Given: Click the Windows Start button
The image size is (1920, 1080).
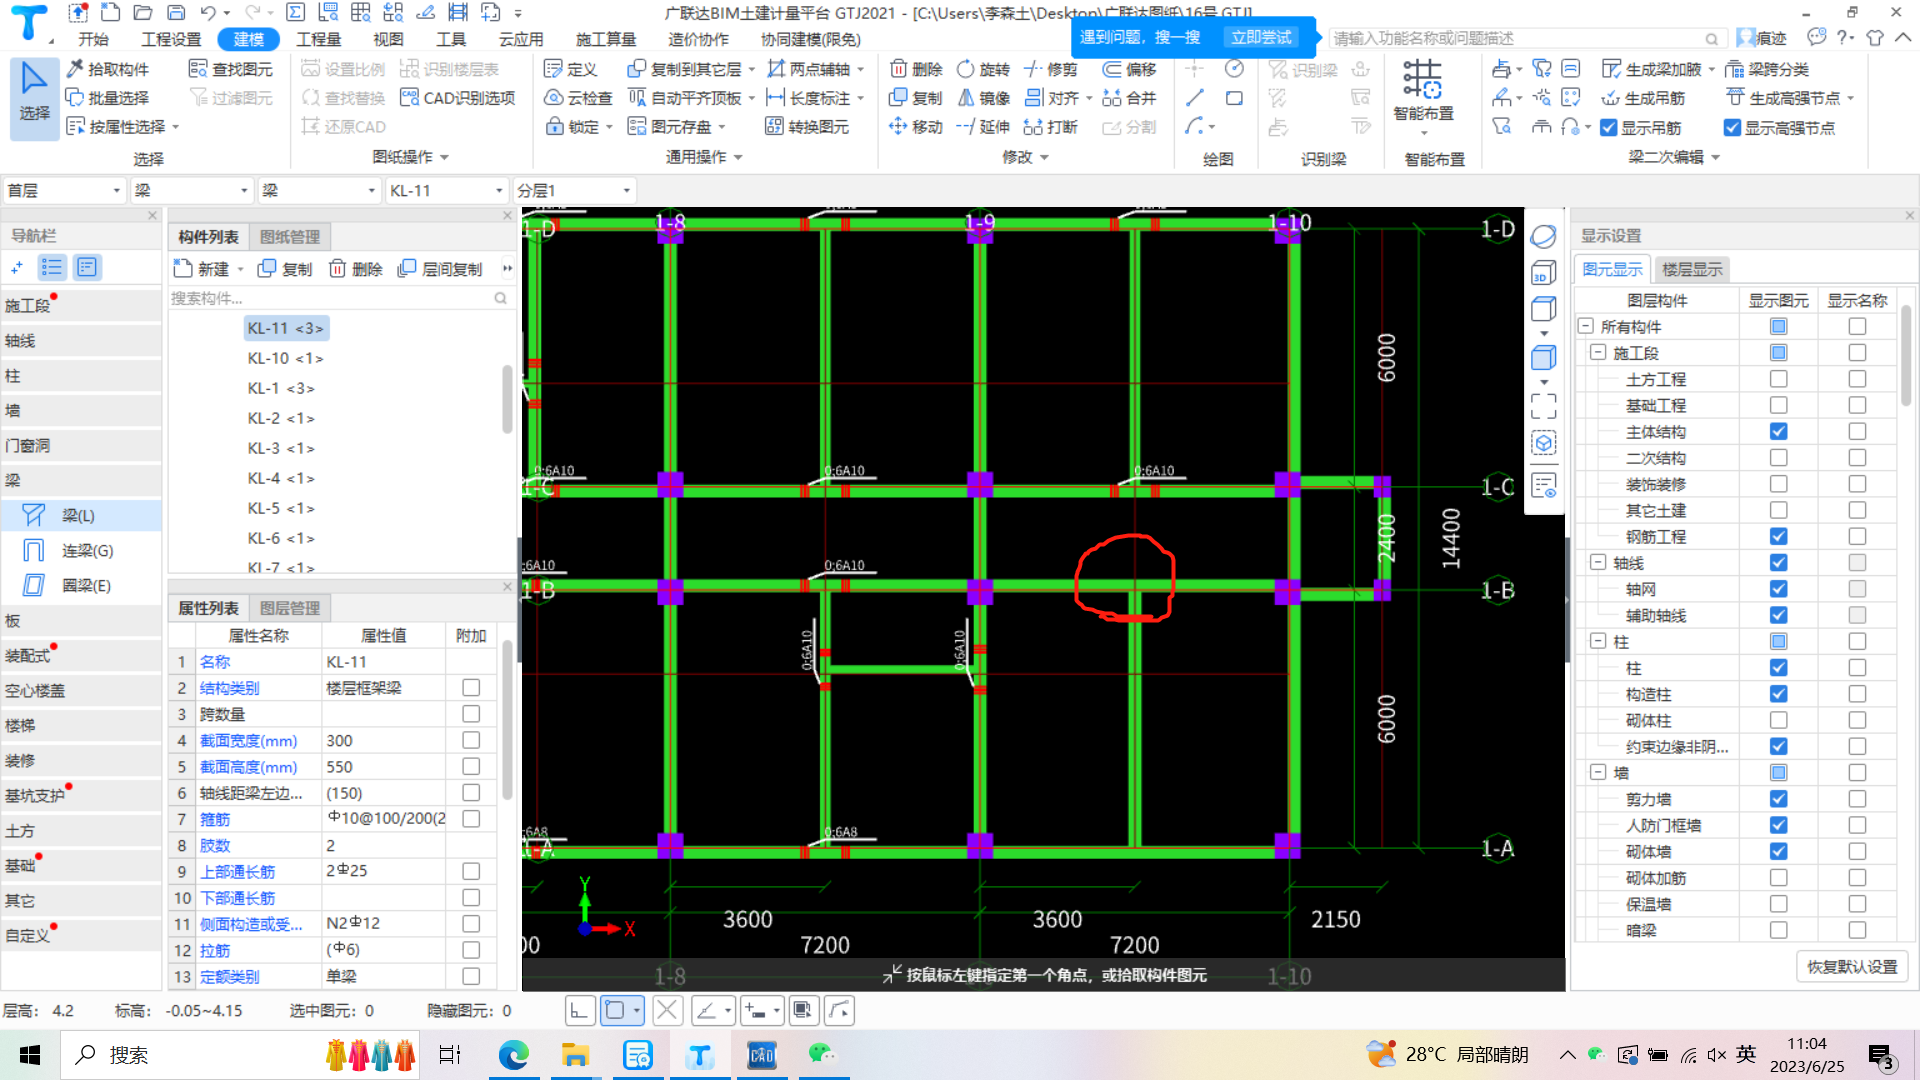Looking at the screenshot, I should [x=30, y=1055].
